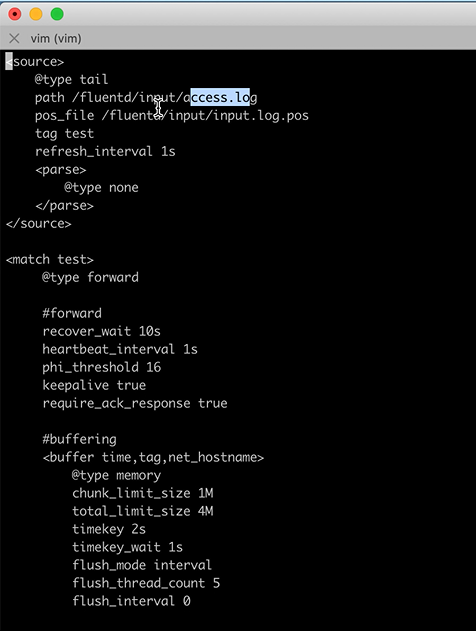Click the recover_wait 10s setting
The width and height of the screenshot is (476, 632).
click(102, 331)
